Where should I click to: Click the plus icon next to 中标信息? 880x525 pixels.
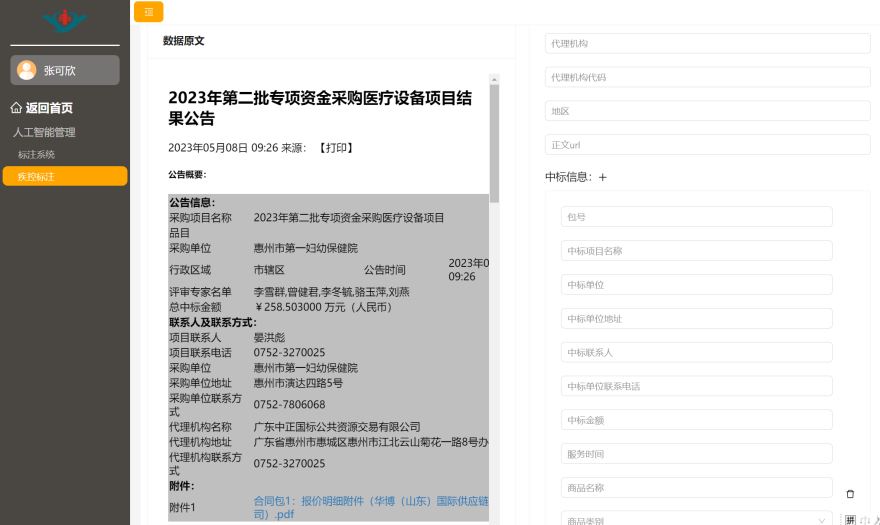(x=602, y=177)
